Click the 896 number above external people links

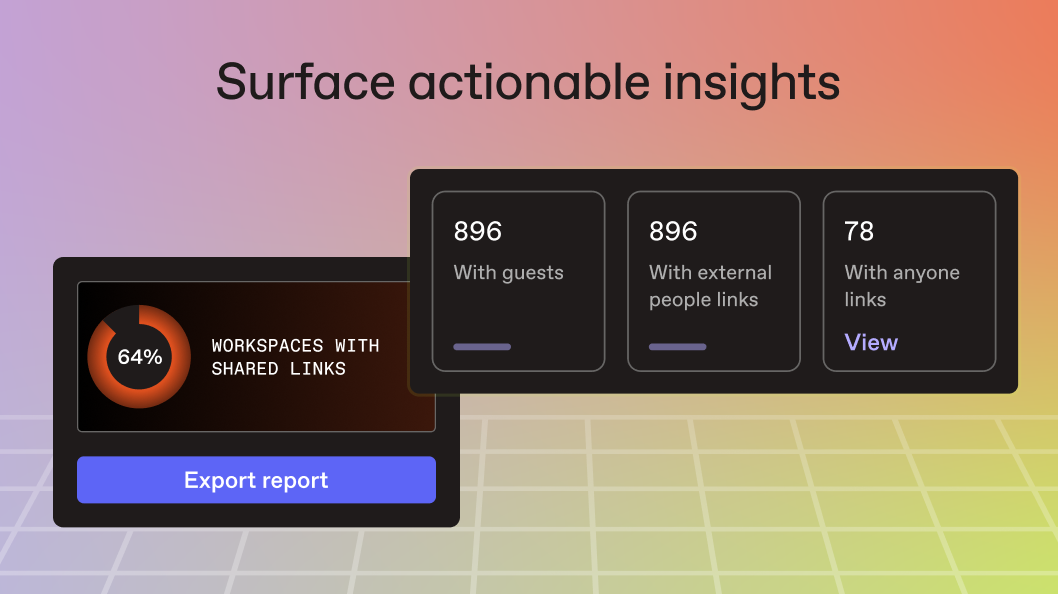pyautogui.click(x=673, y=232)
